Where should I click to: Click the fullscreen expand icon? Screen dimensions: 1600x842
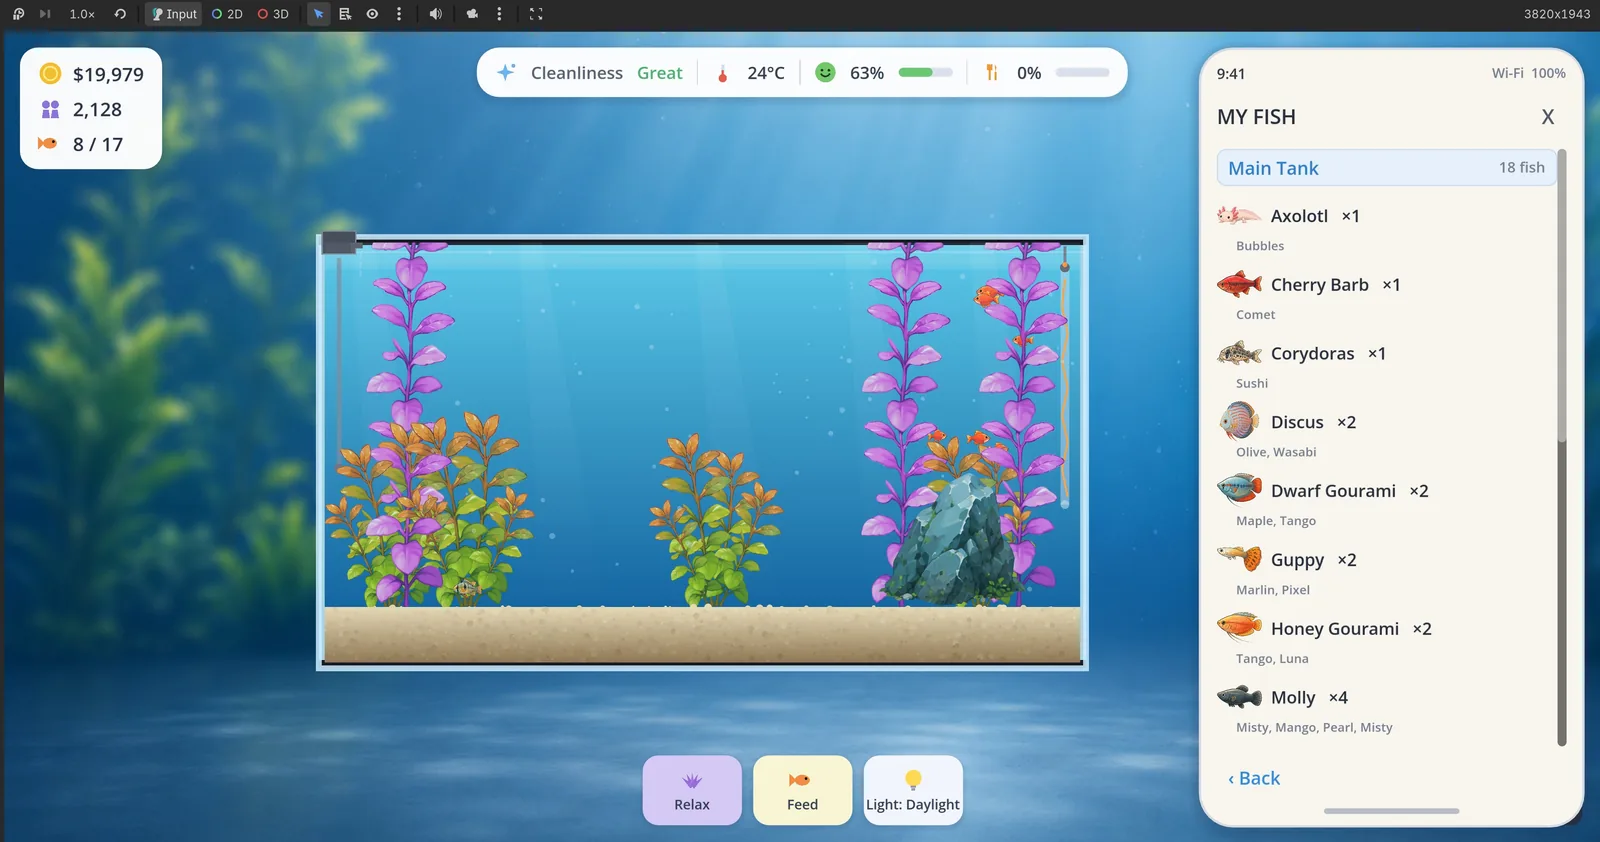pos(536,14)
